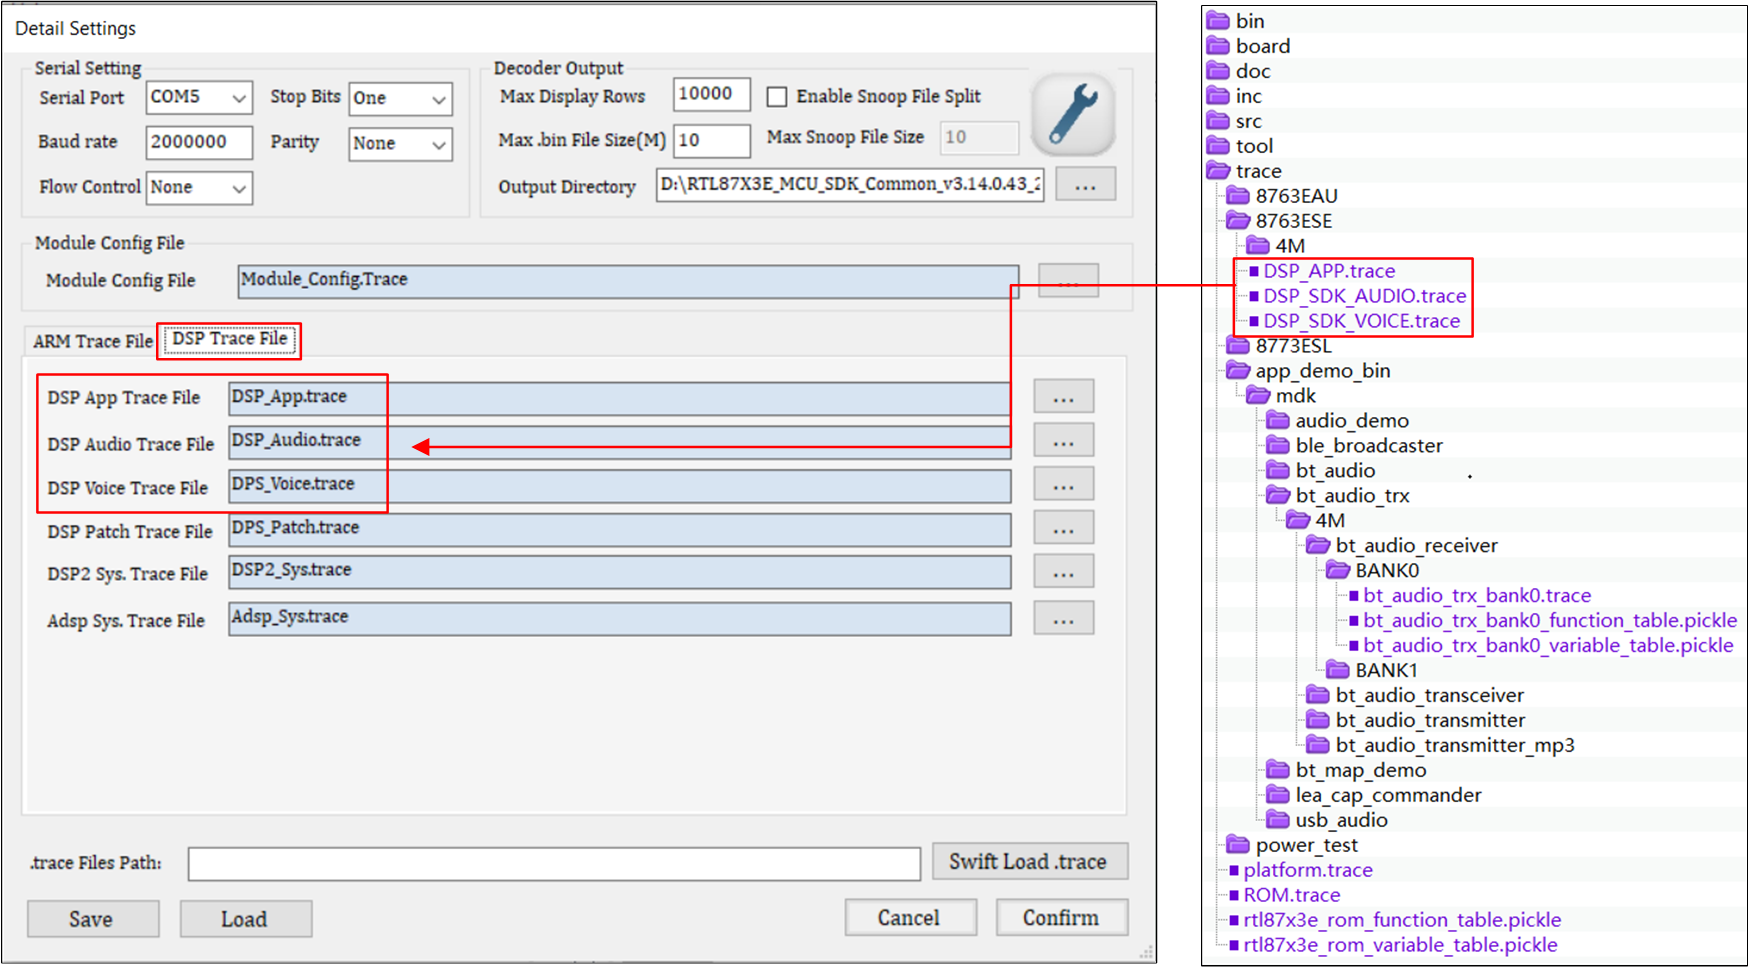Browse for the DSP App Trace File
Screen dimensions: 1749x967
click(x=1063, y=398)
